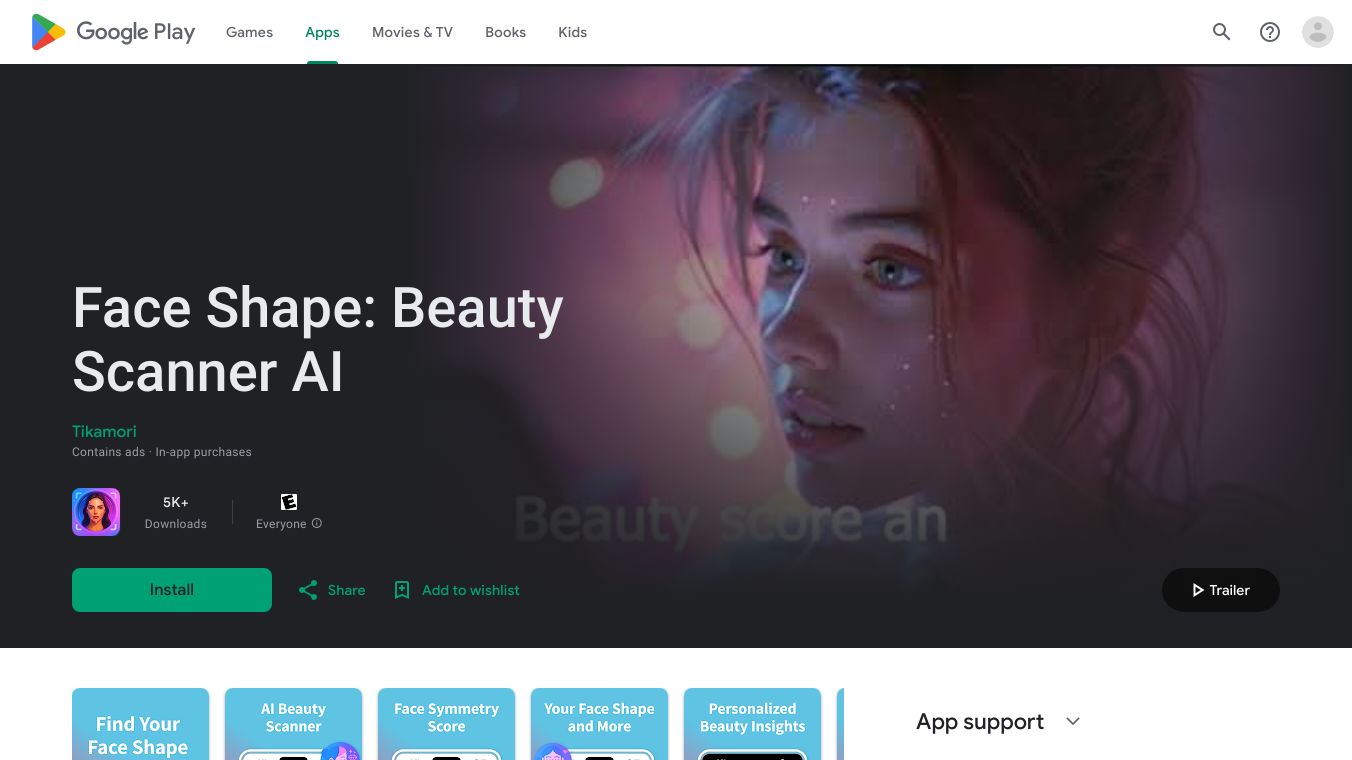Open the AI Beauty Scanner screenshot
The height and width of the screenshot is (760, 1352).
pos(293,724)
